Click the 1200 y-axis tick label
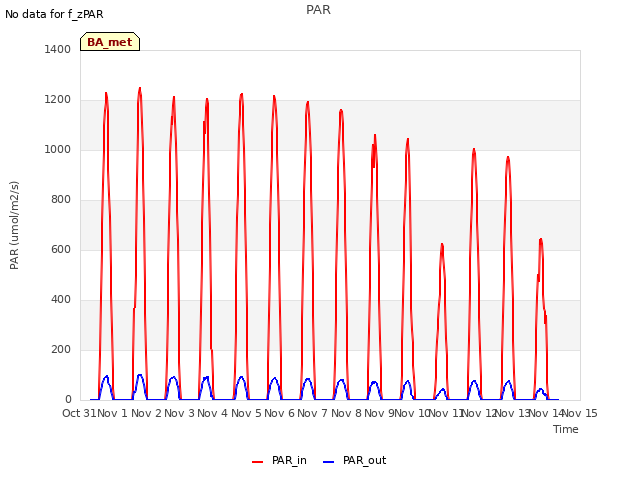This screenshot has height=480, width=640. point(58,100)
